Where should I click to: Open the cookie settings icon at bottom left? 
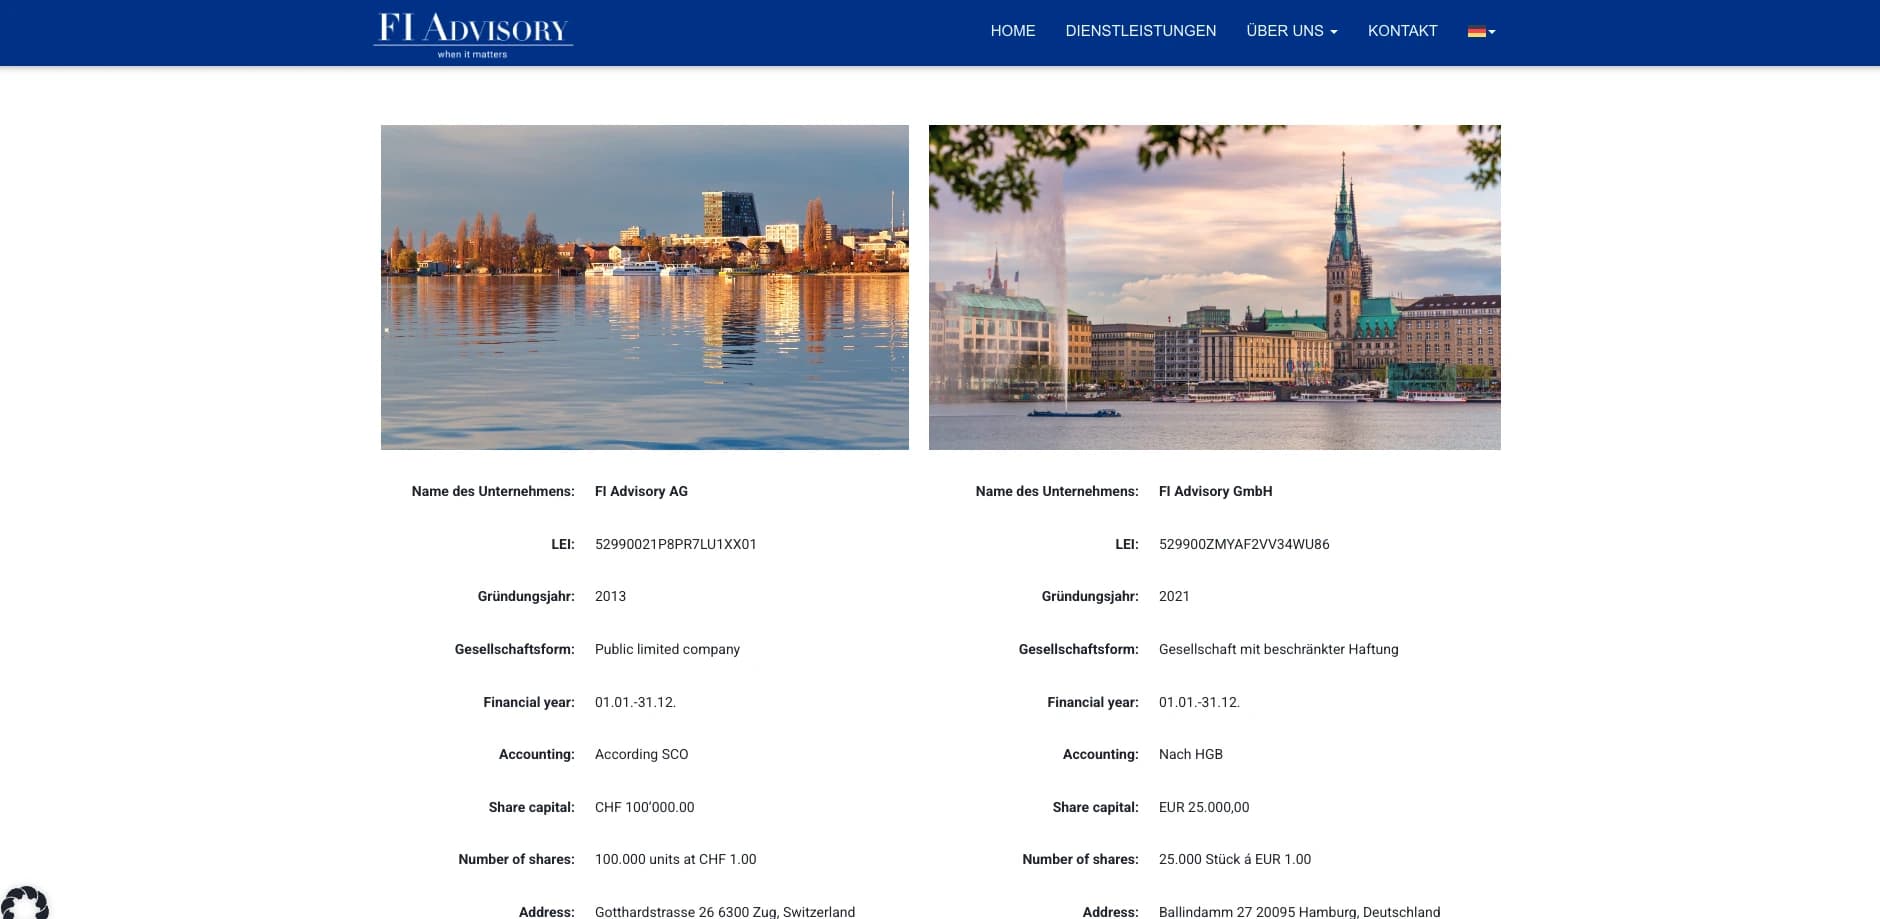click(x=24, y=902)
